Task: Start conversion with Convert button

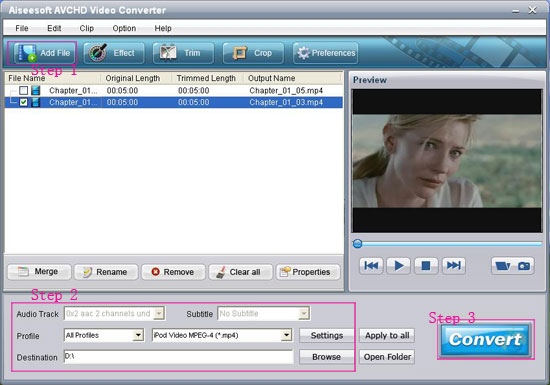Action: [485, 339]
